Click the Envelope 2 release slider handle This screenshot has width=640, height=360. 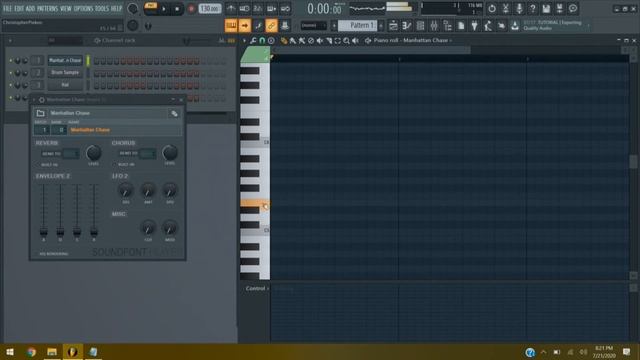click(94, 232)
